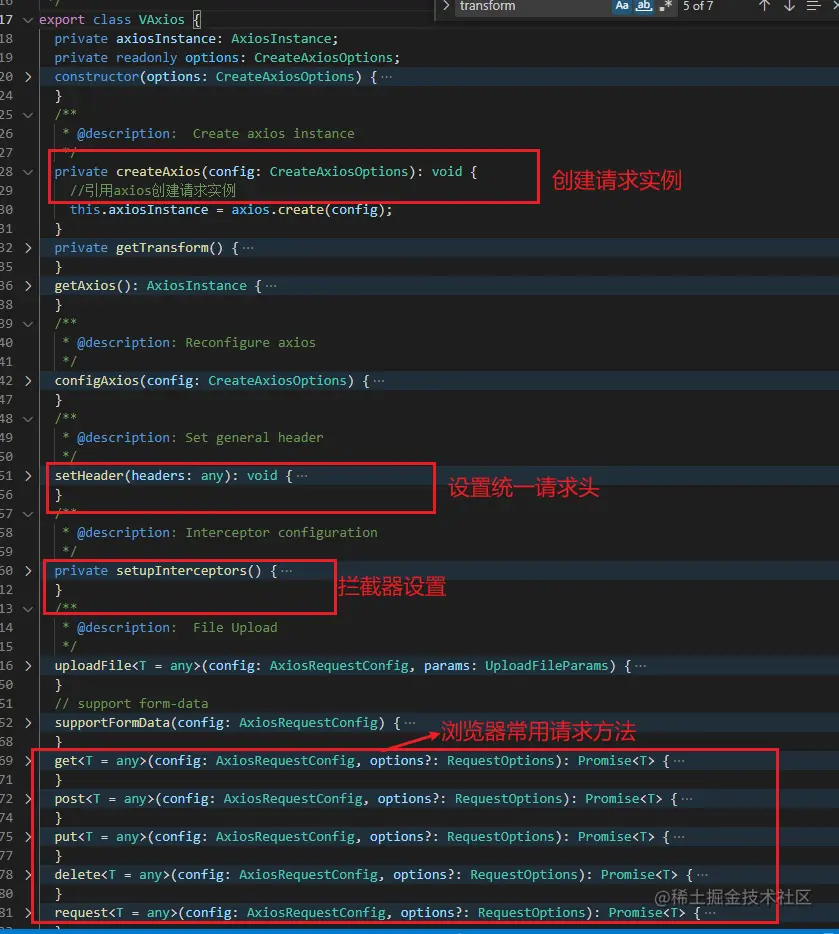Click 'axios.create(config)' call text
The height and width of the screenshot is (934, 839).
(310, 210)
